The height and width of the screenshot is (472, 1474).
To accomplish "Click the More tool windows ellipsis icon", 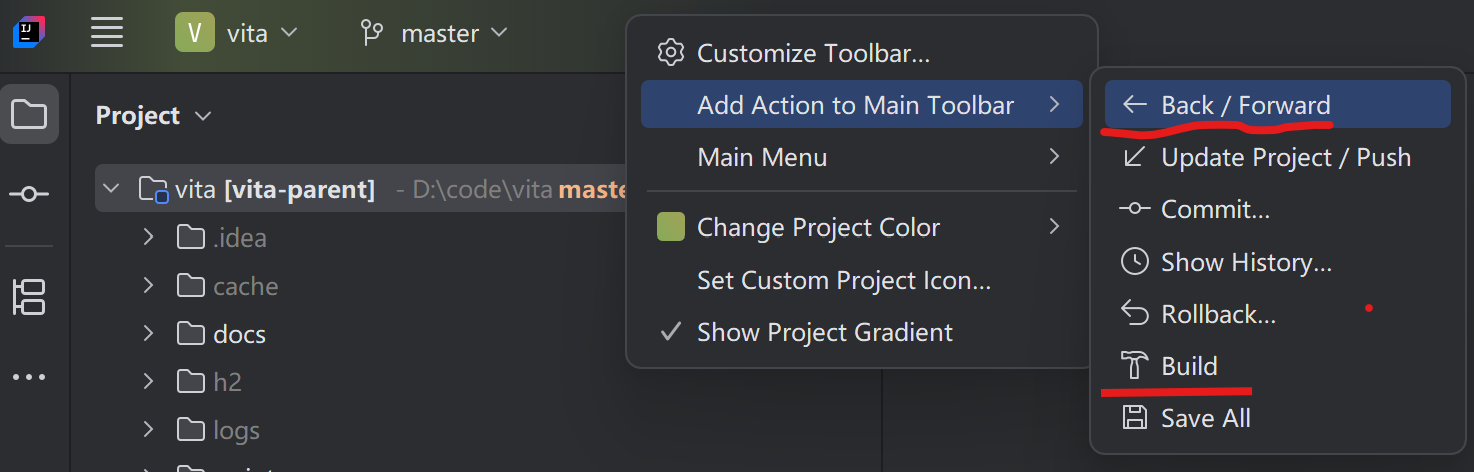I will coord(29,377).
